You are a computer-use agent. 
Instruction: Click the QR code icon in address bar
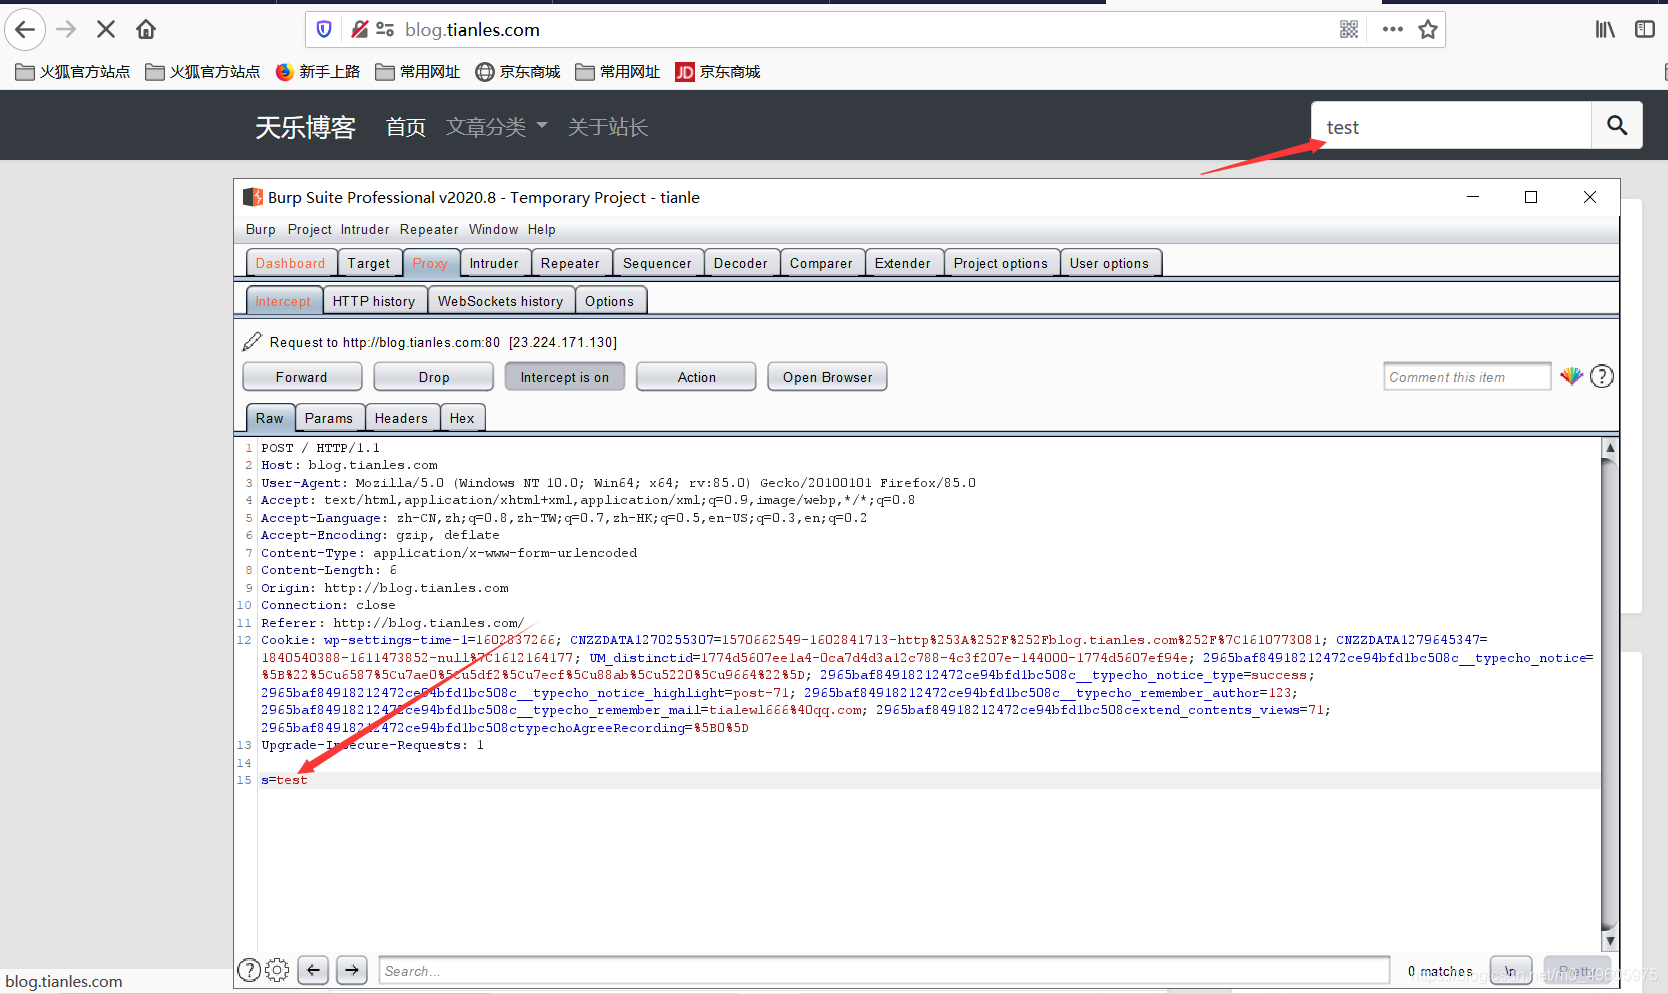[x=1349, y=29]
